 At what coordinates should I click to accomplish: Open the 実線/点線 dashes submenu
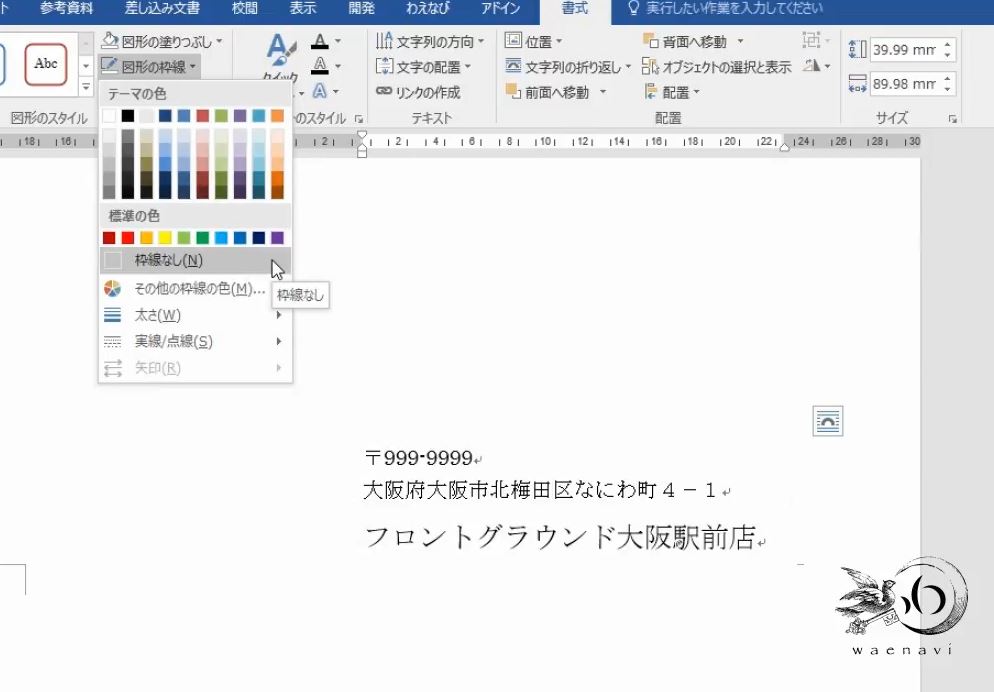coord(195,342)
